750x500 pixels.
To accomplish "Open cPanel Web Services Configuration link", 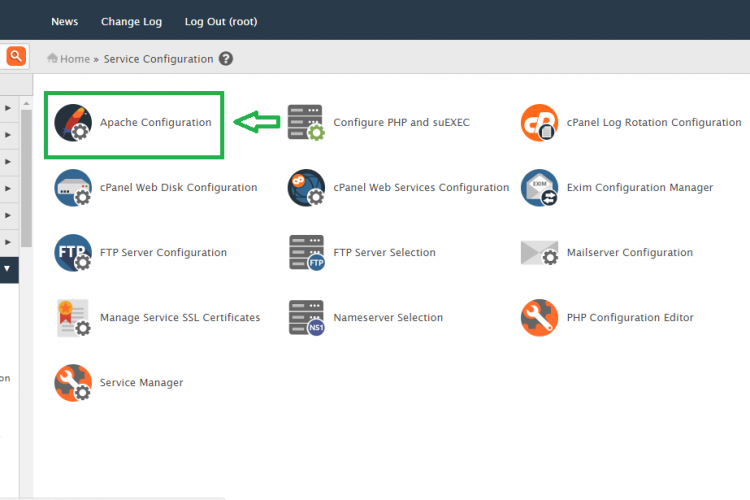I will (x=421, y=188).
